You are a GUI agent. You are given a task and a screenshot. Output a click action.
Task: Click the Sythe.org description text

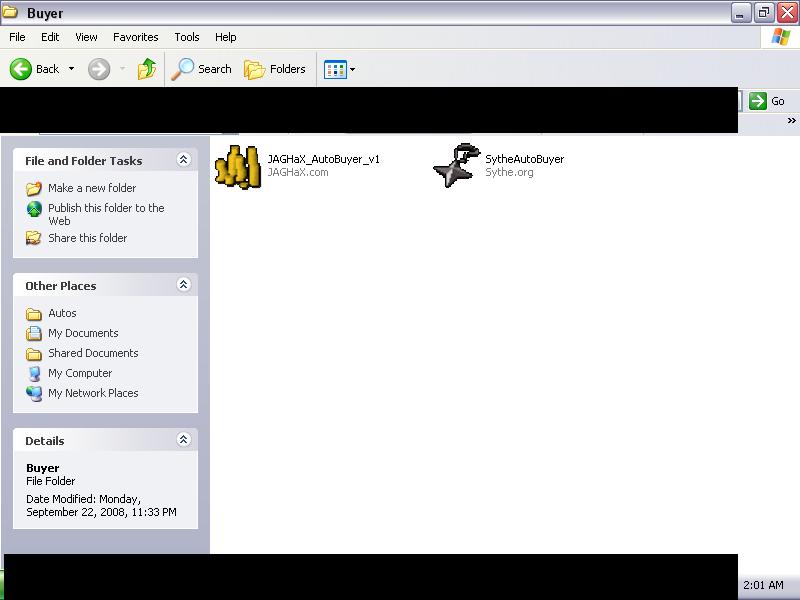509,172
